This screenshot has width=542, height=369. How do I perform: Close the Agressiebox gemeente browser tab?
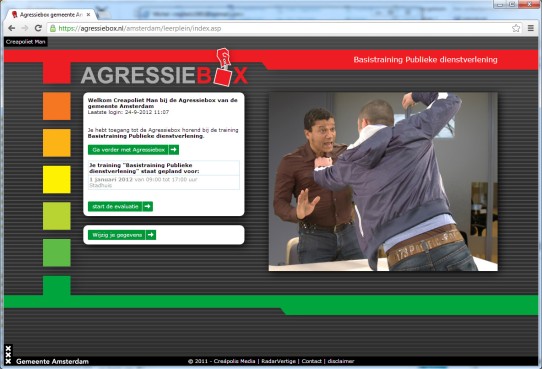88,15
